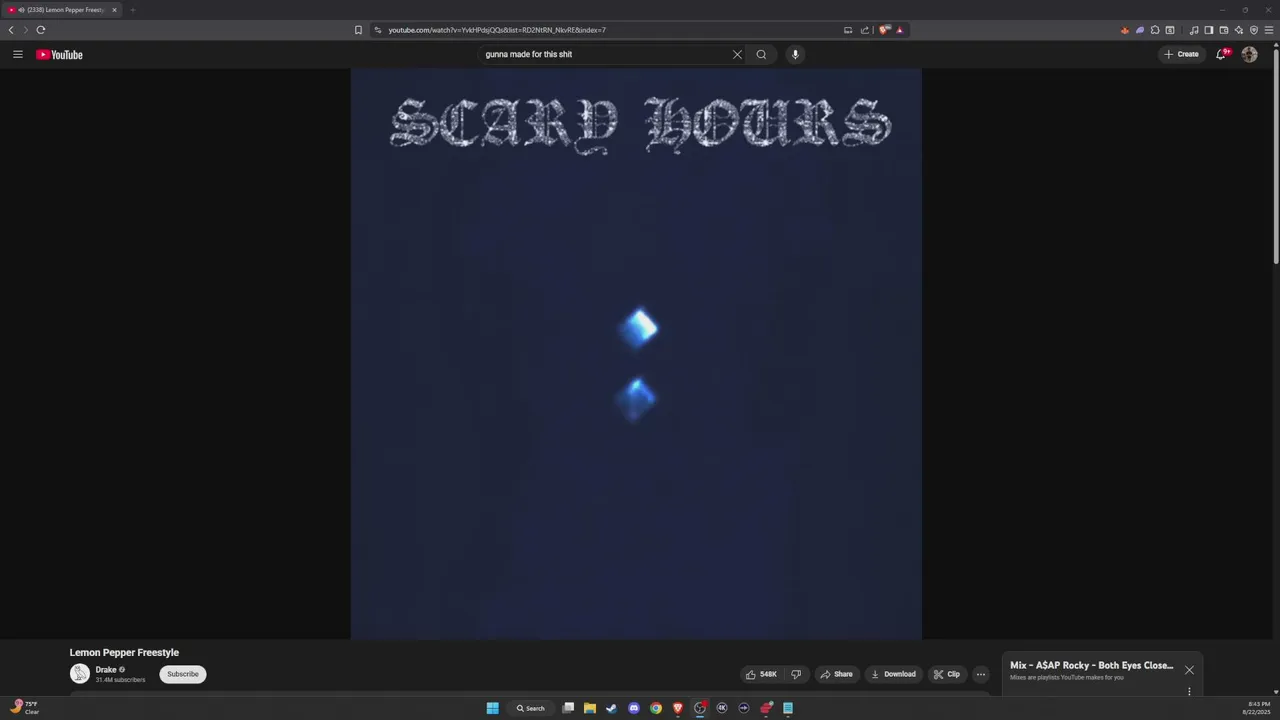Click the Mix - A$AP Rocky playlist title
The image size is (1280, 720).
coord(1092,665)
